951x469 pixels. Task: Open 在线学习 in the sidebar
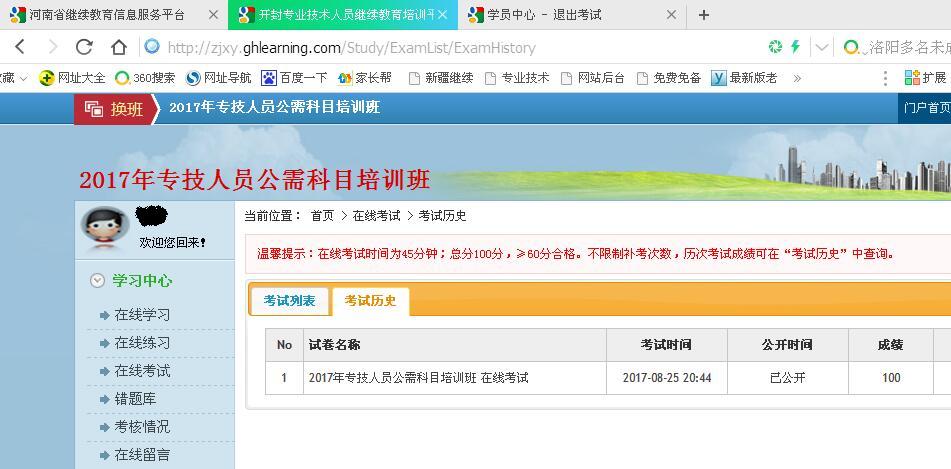tap(141, 315)
